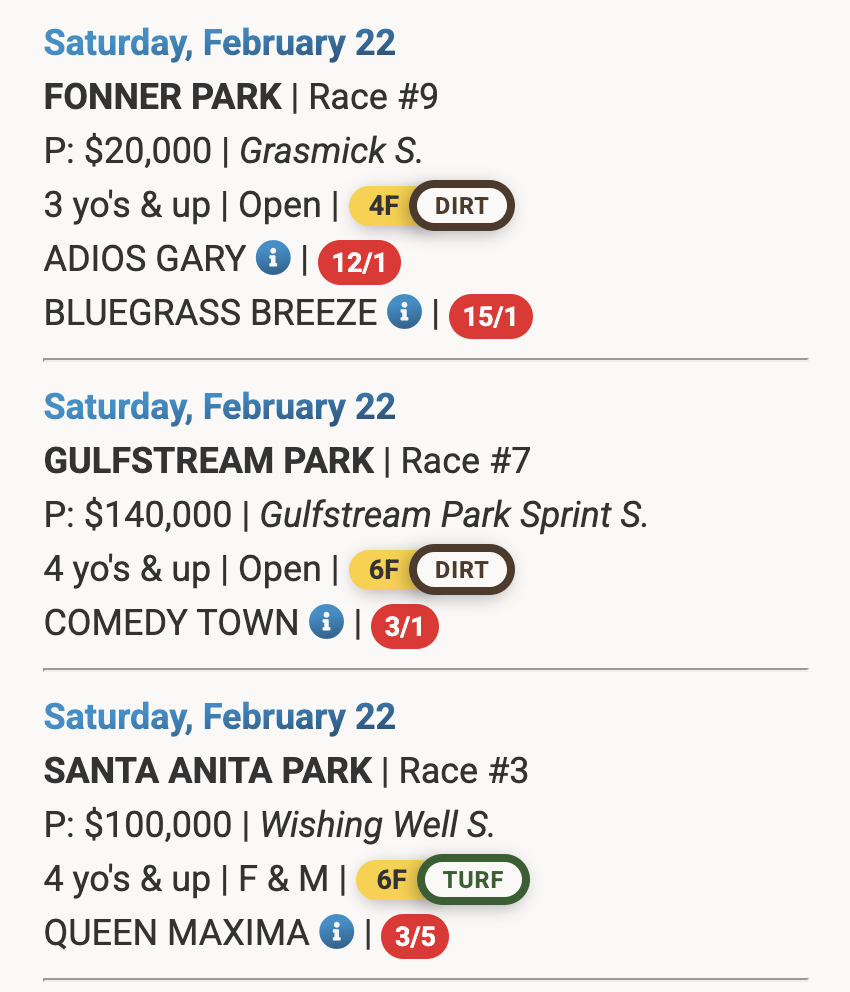850x992 pixels.
Task: Select the TURF surface tag
Action: (x=474, y=879)
